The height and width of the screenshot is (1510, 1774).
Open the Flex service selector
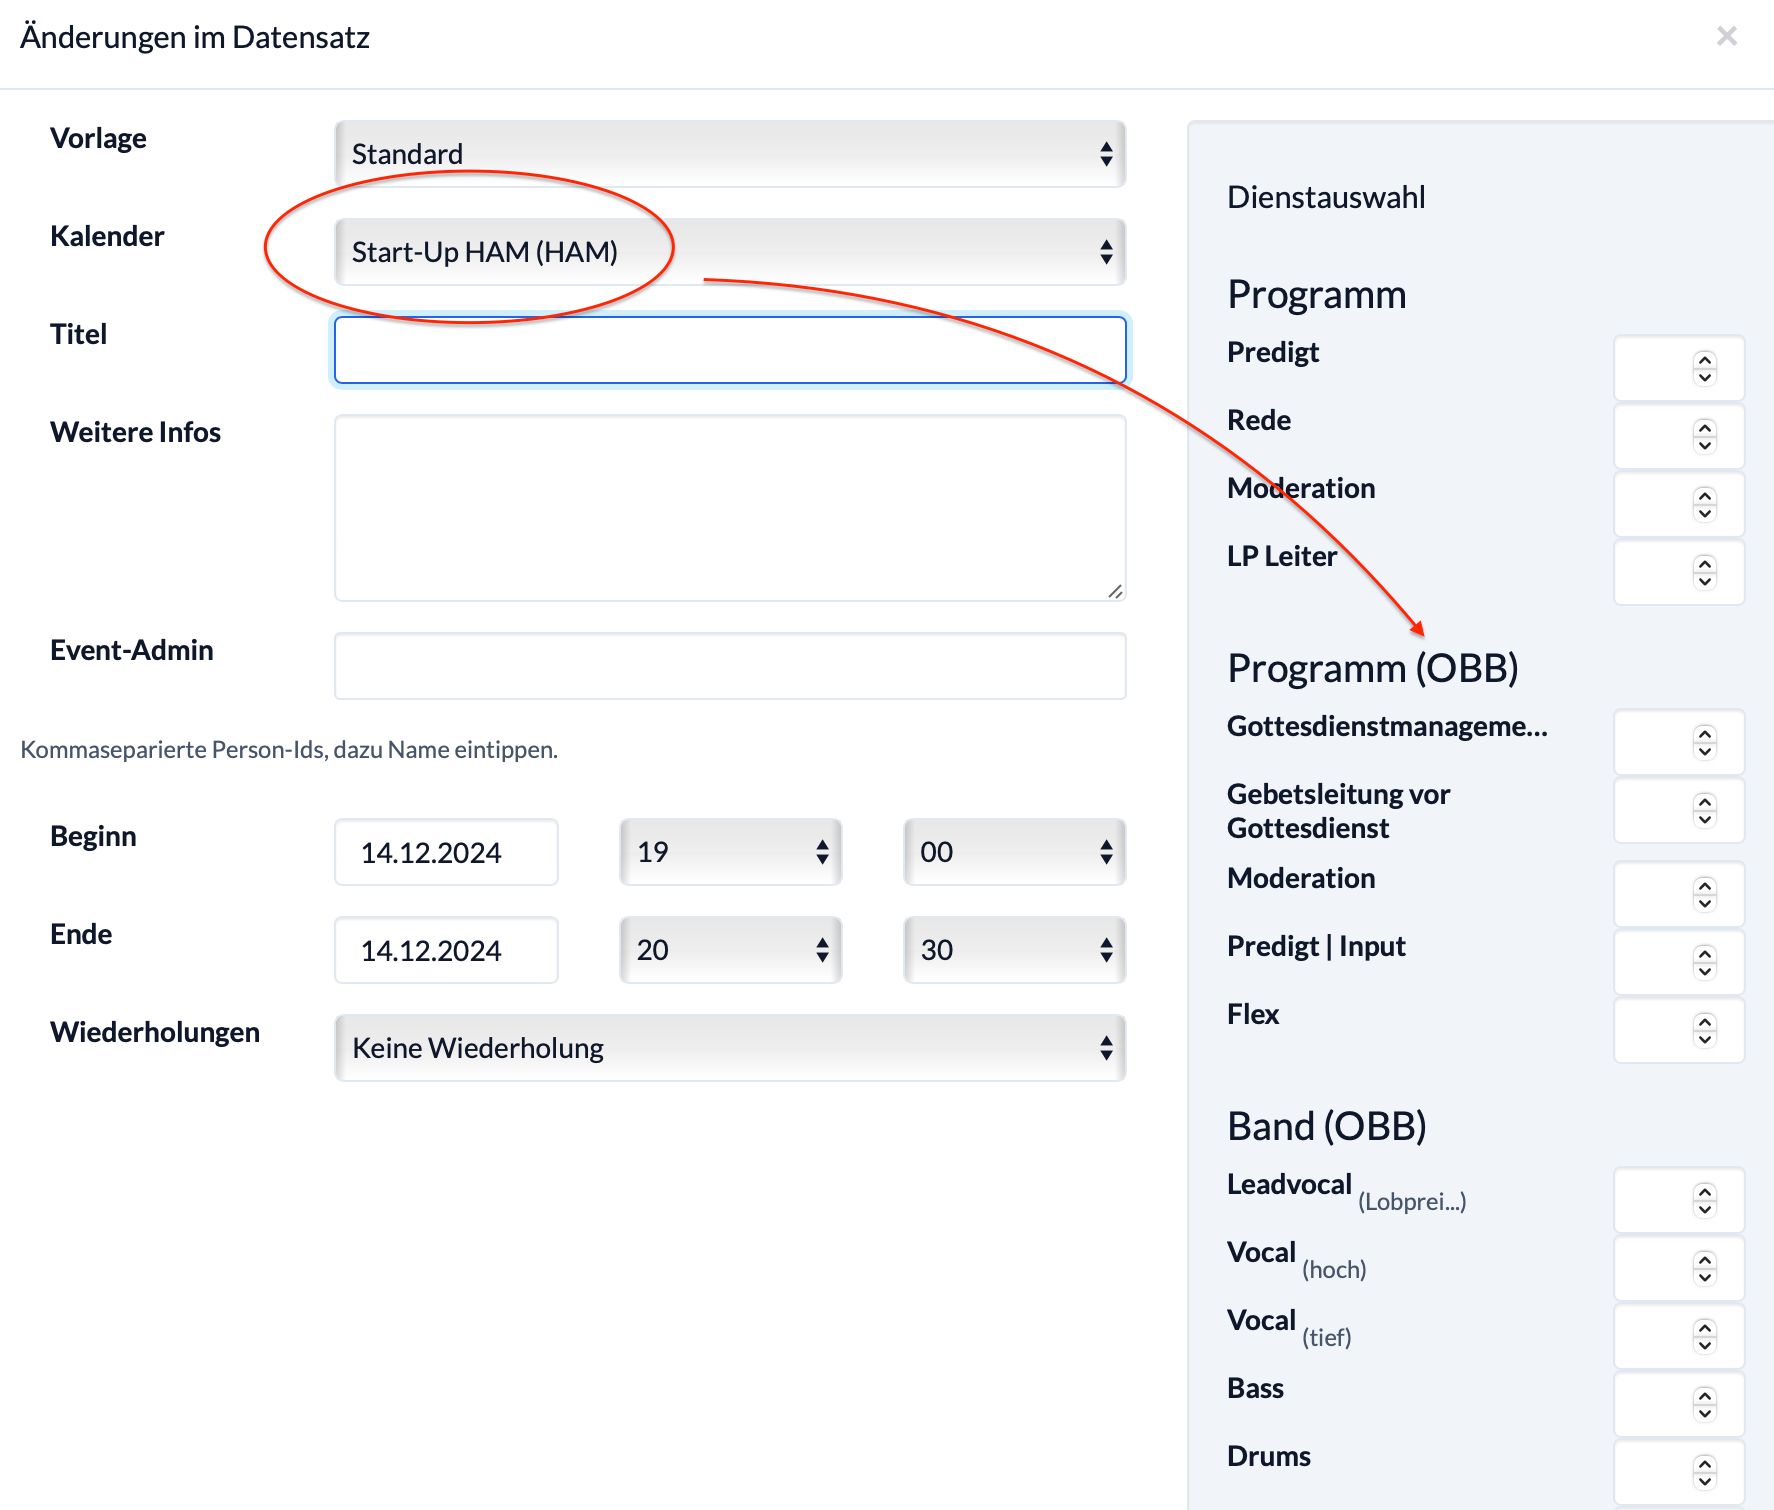(1679, 1030)
